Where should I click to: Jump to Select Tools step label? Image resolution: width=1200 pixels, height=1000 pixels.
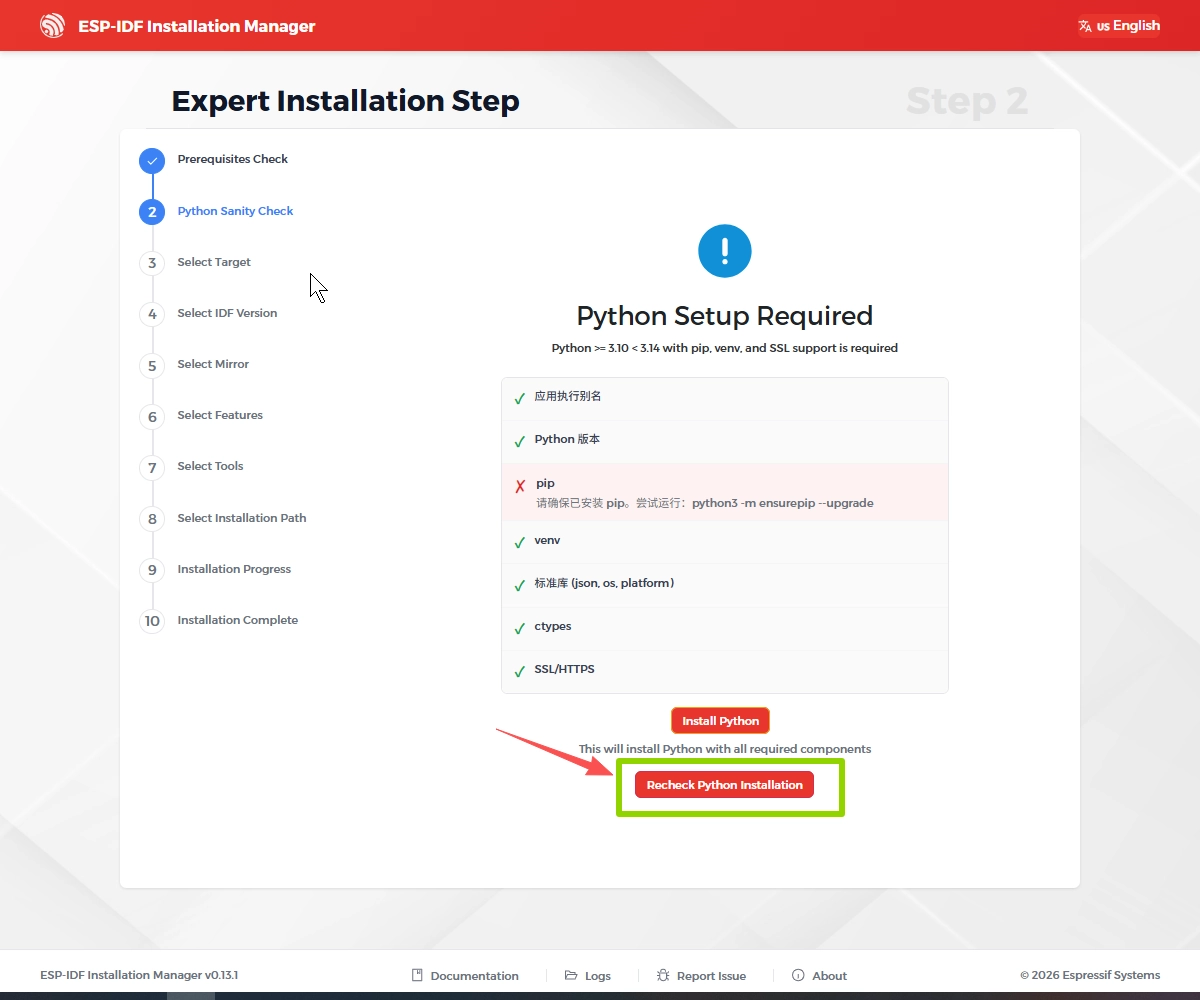tap(210, 466)
